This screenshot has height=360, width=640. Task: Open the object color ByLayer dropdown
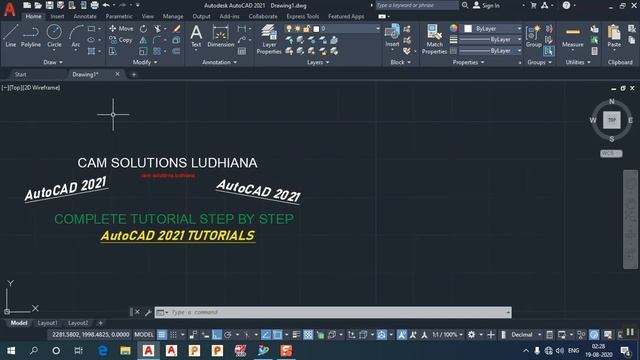pyautogui.click(x=519, y=29)
